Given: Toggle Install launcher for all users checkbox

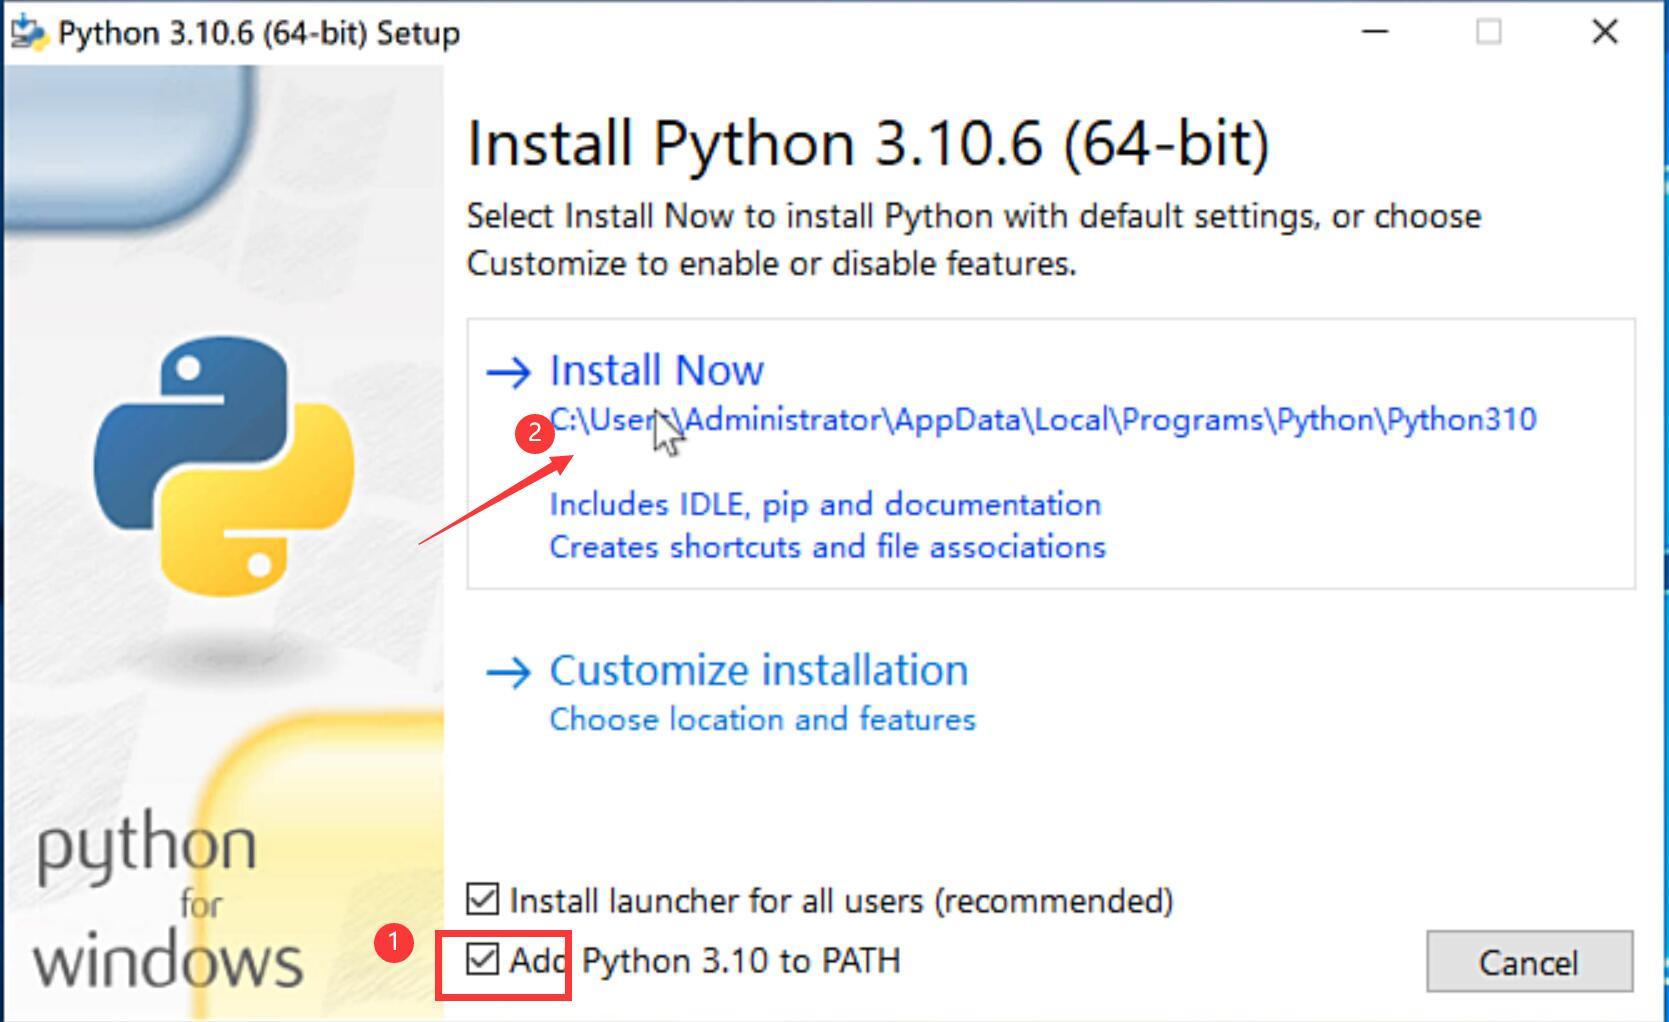Looking at the screenshot, I should coord(483,899).
